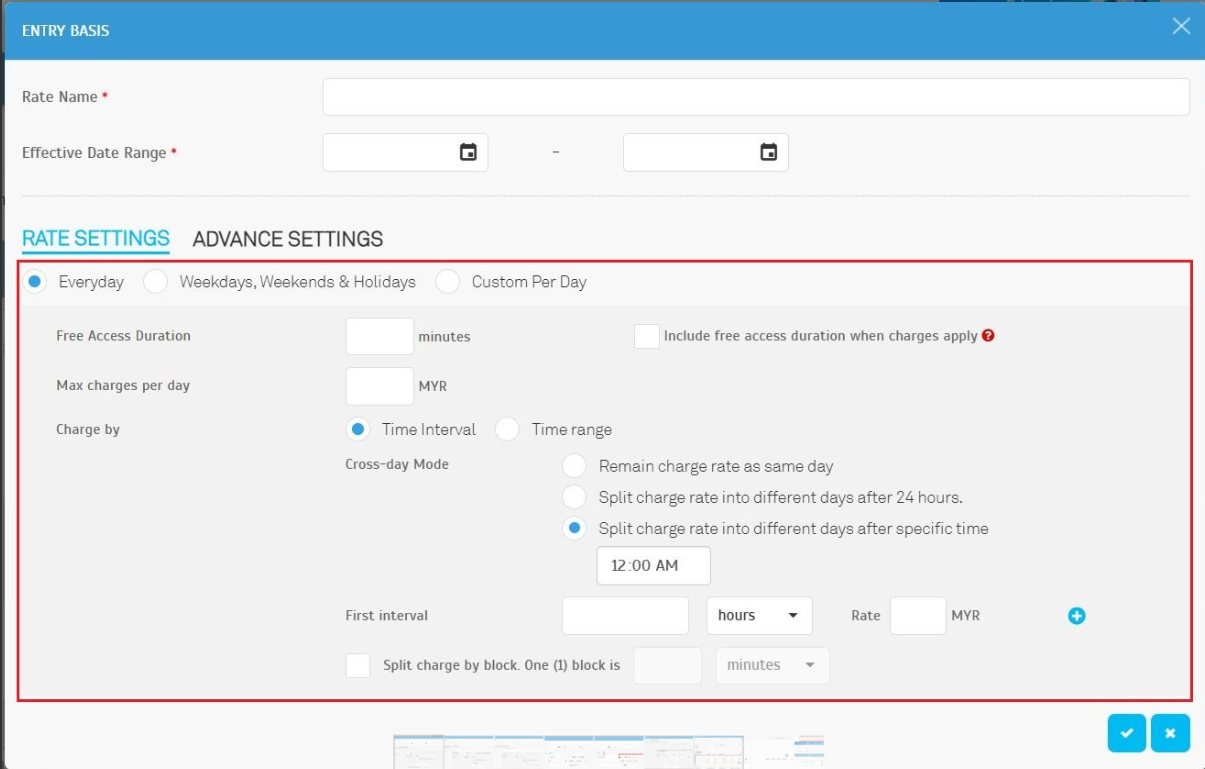Expand the first interval hours dropdown
Viewport: 1205px width, 769px height.
click(759, 616)
